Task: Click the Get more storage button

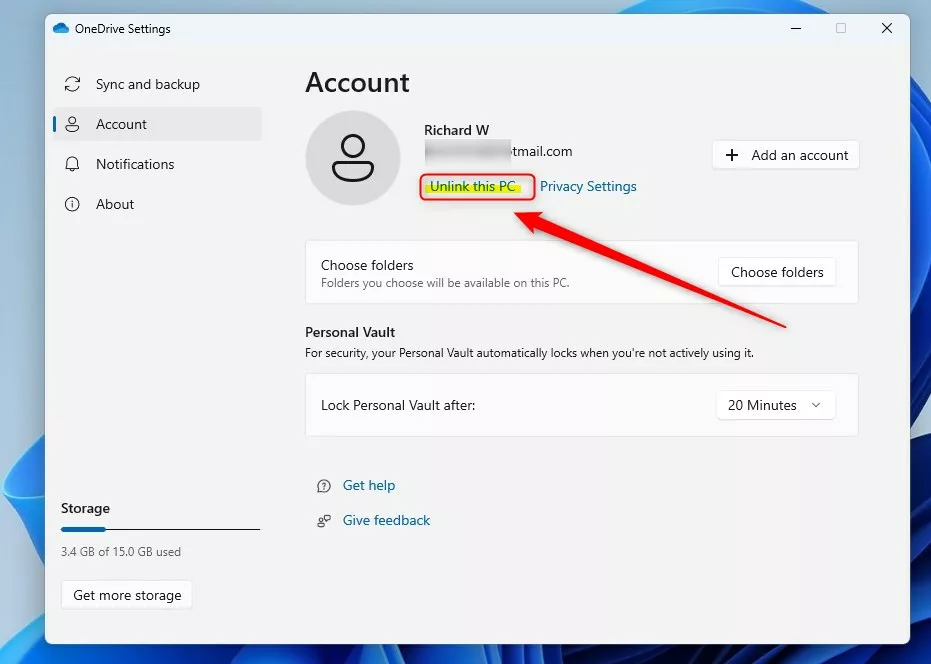Action: pyautogui.click(x=126, y=595)
